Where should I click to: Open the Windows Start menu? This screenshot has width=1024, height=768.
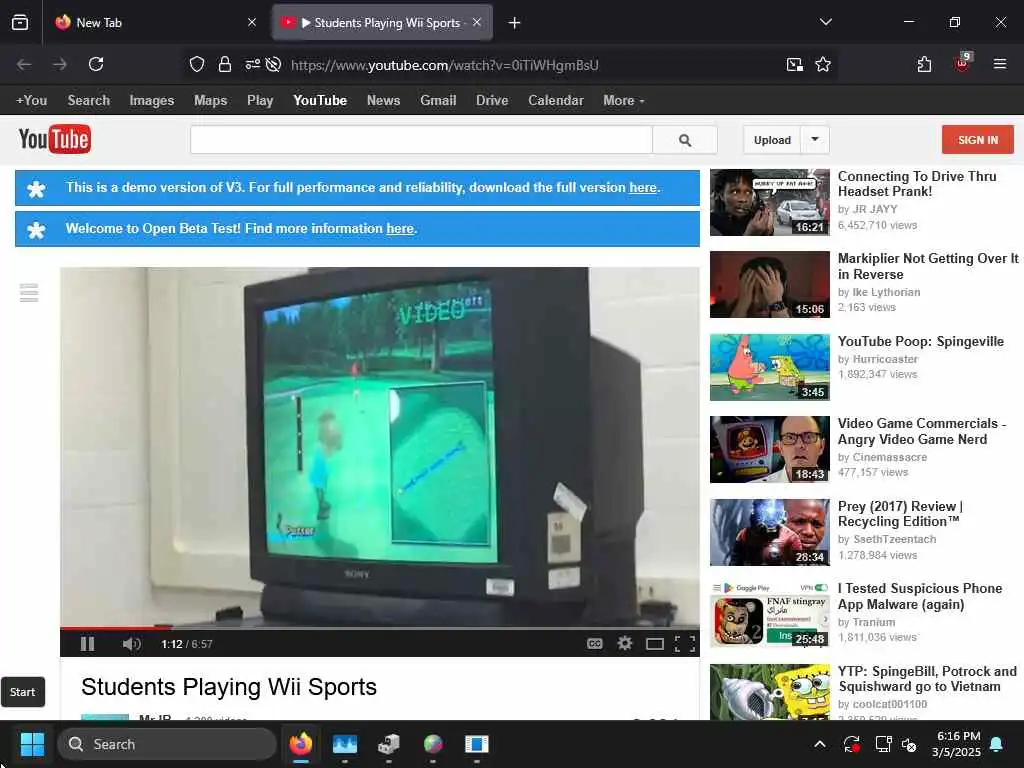32,744
